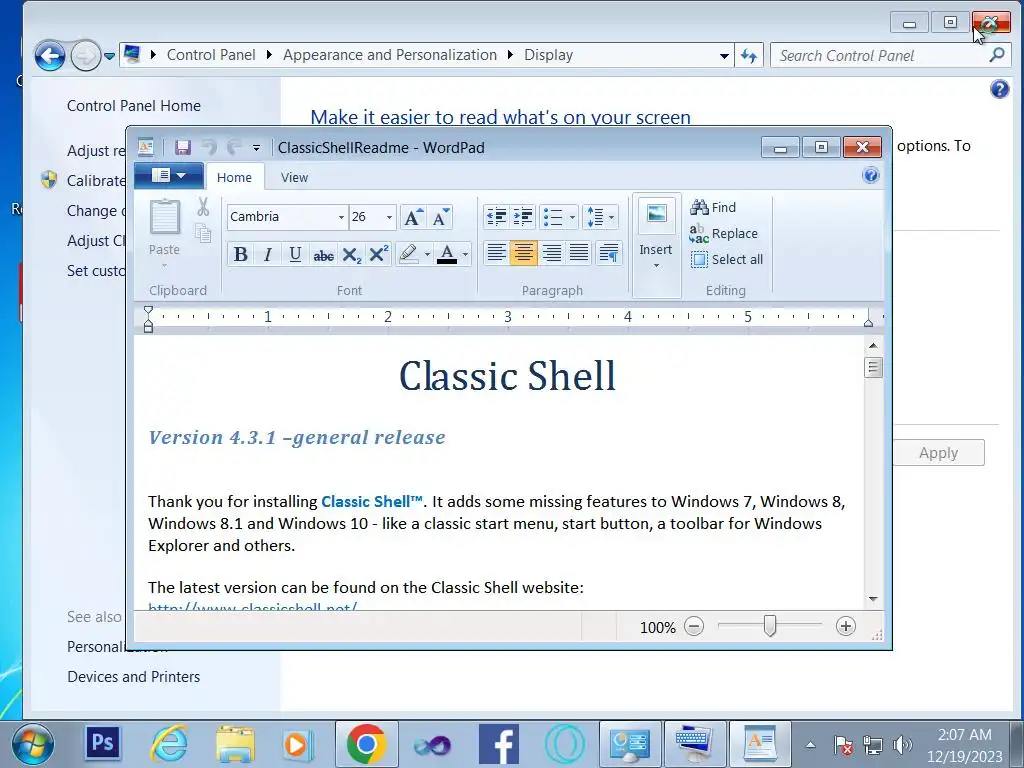Click the Search Control Panel field

(890, 56)
